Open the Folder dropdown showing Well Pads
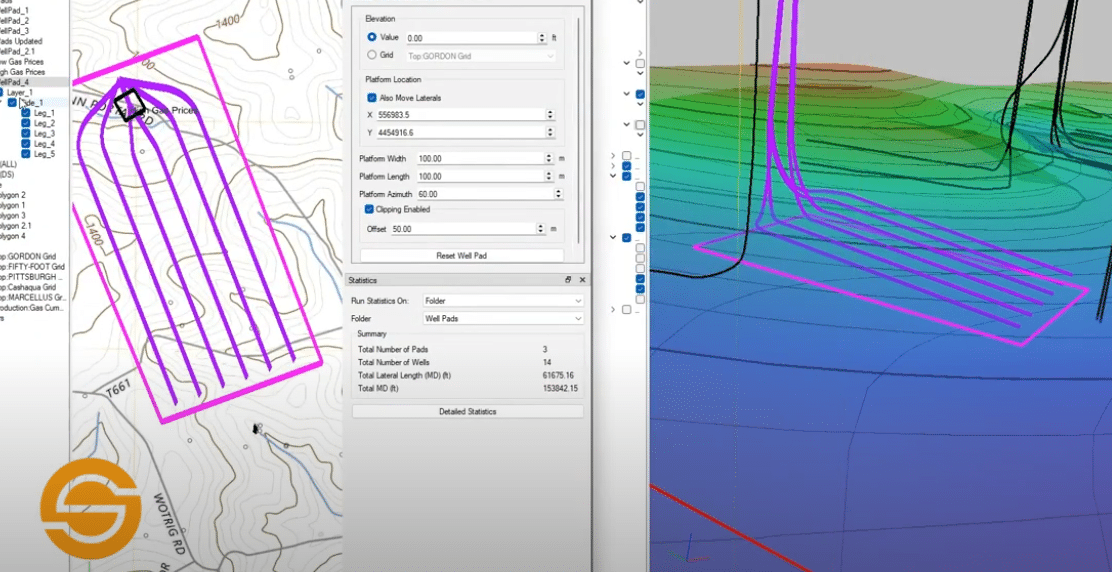1112x572 pixels. [x=503, y=319]
